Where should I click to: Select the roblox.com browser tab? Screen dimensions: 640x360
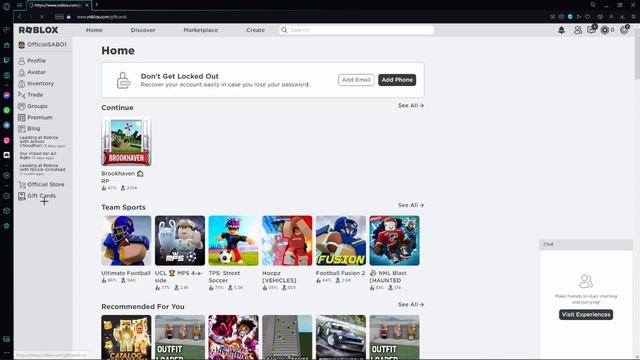point(59,5)
